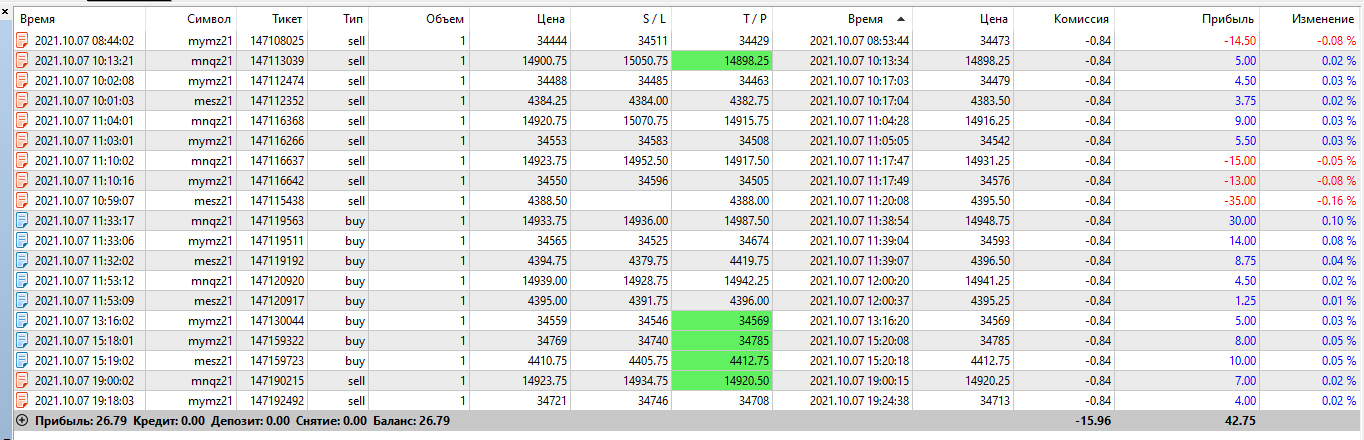
Task: Click ticket number 147159723
Action: (x=277, y=361)
